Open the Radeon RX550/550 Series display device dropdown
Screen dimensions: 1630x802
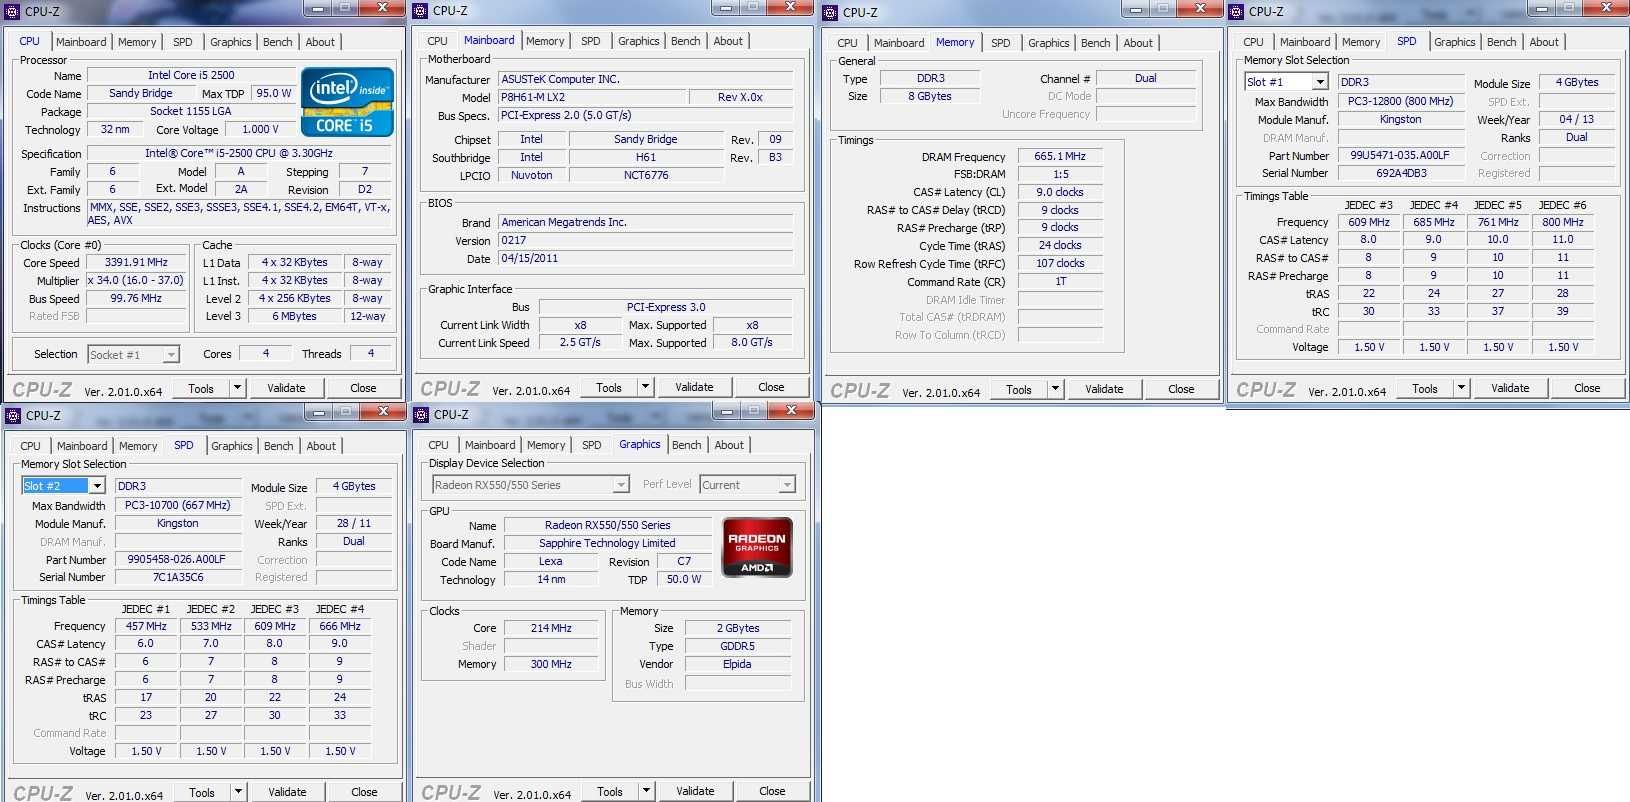[x=621, y=485]
